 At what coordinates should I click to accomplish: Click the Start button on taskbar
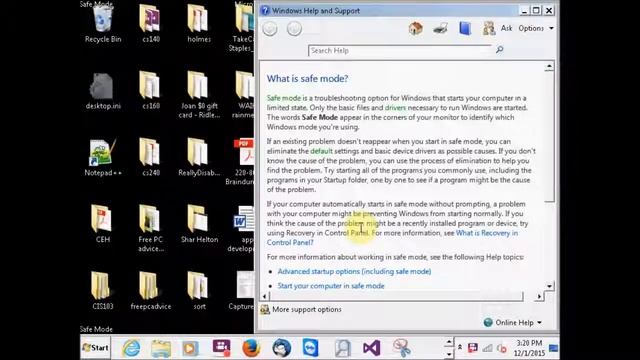tap(96, 348)
